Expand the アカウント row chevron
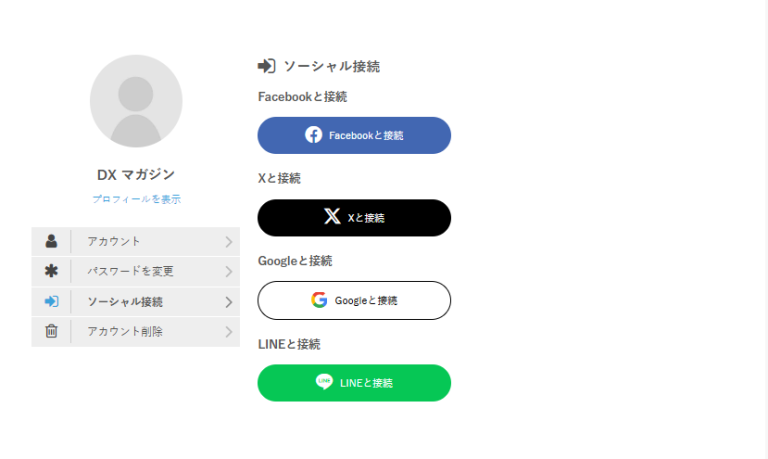The height and width of the screenshot is (459, 768). (x=228, y=241)
